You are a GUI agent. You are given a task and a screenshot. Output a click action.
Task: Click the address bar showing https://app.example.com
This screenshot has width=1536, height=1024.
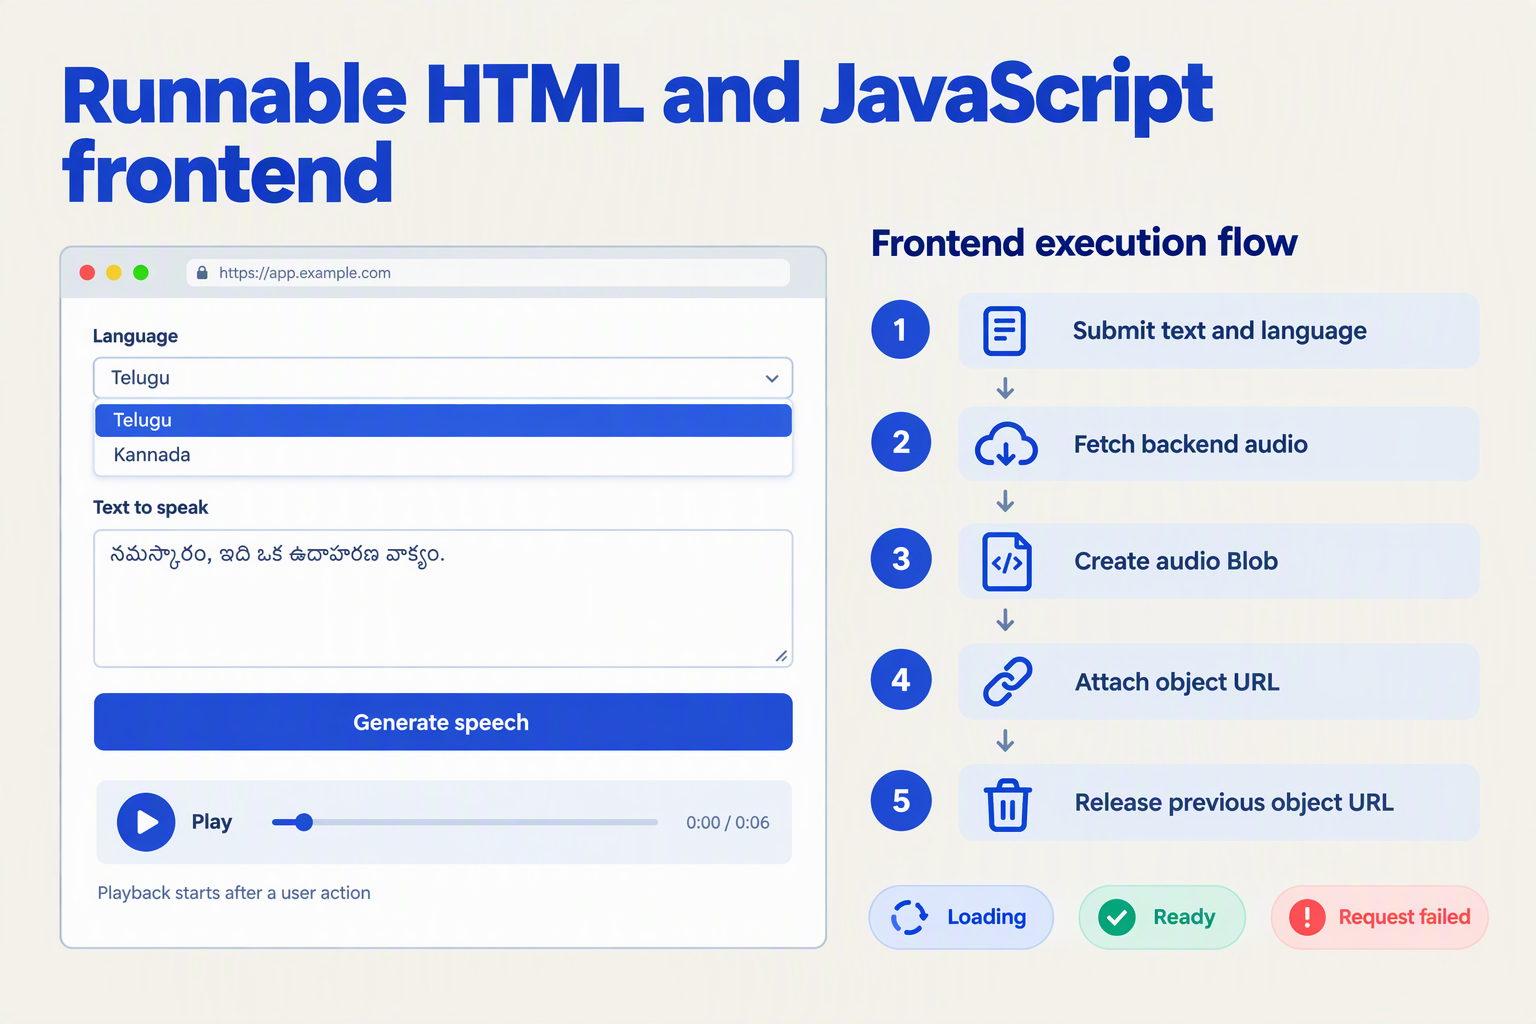(x=488, y=273)
